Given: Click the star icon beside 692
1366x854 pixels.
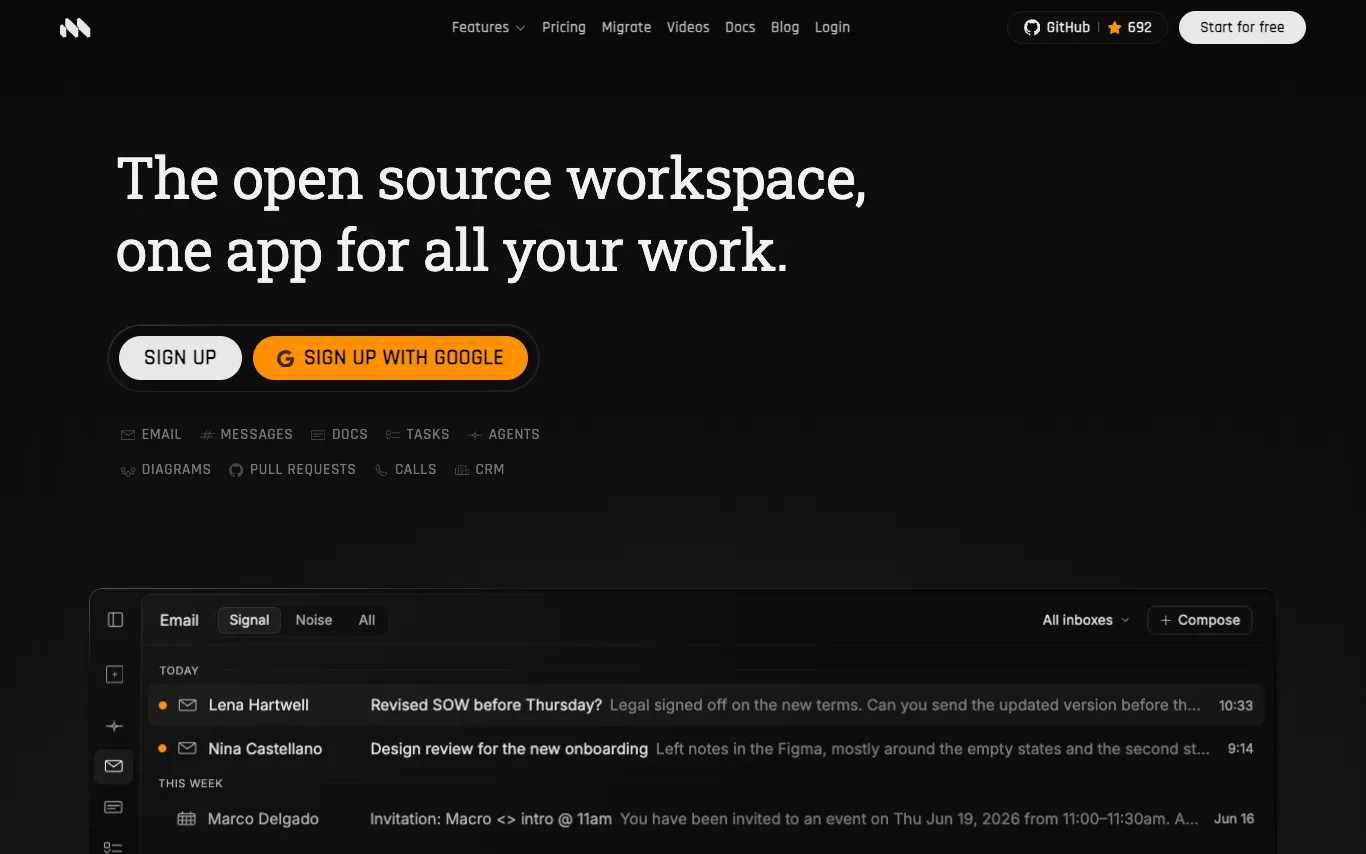Looking at the screenshot, I should [1114, 28].
